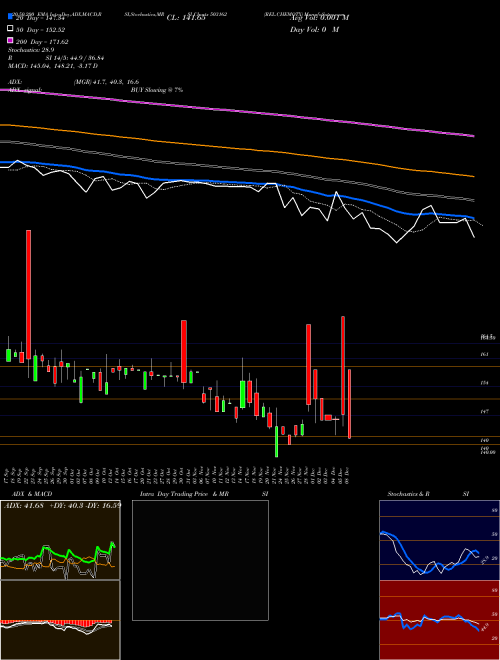Open the MACD histogram chart with red bars
This screenshot has height=660, width=500.
tap(60, 620)
